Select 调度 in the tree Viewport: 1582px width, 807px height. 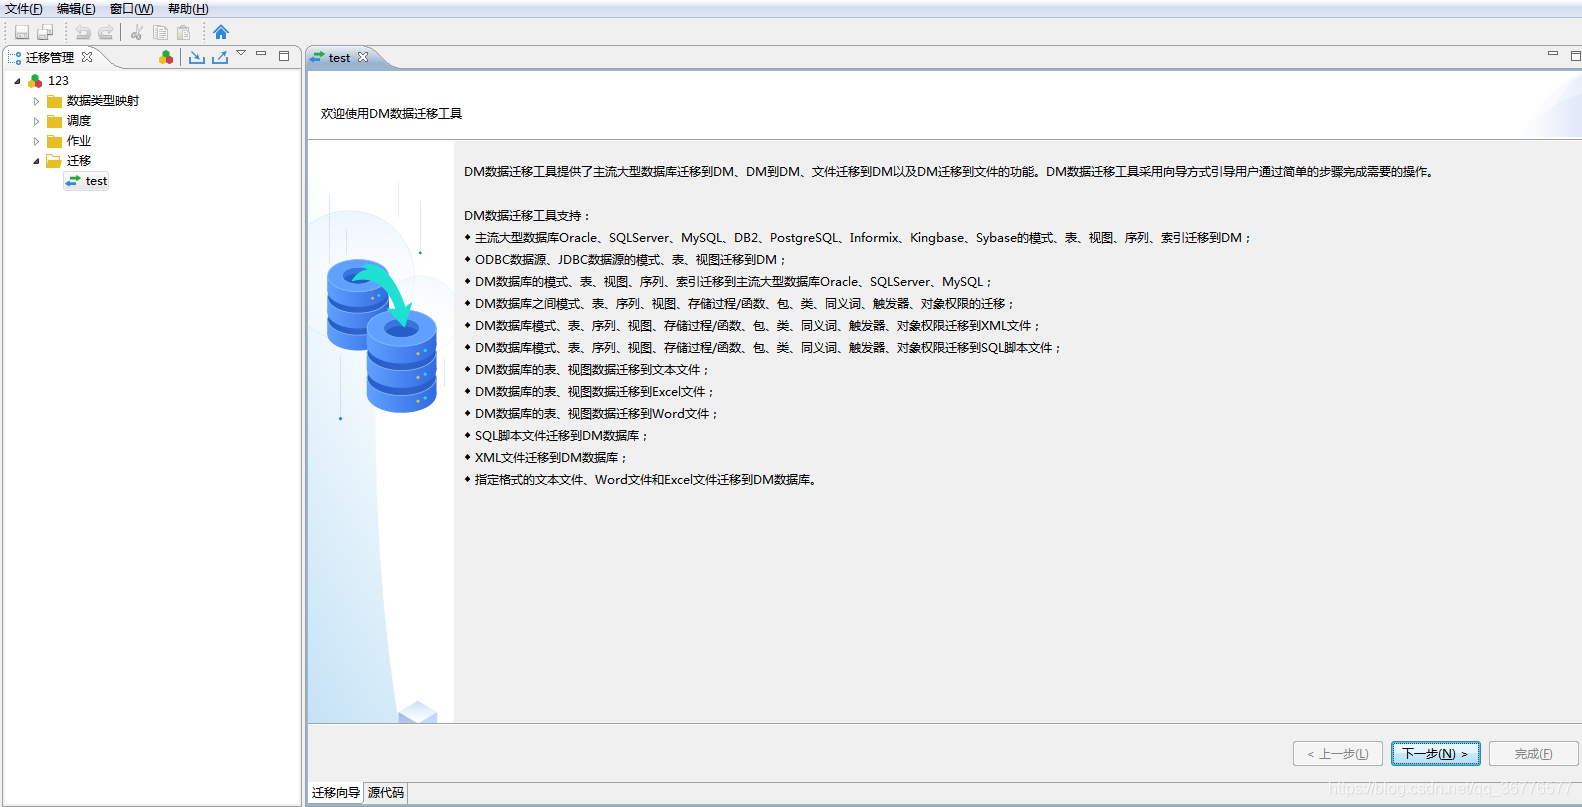pyautogui.click(x=79, y=121)
